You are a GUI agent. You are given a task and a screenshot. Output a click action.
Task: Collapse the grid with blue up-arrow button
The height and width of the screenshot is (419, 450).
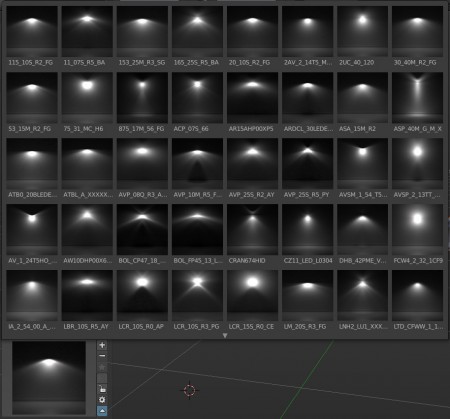(x=102, y=411)
